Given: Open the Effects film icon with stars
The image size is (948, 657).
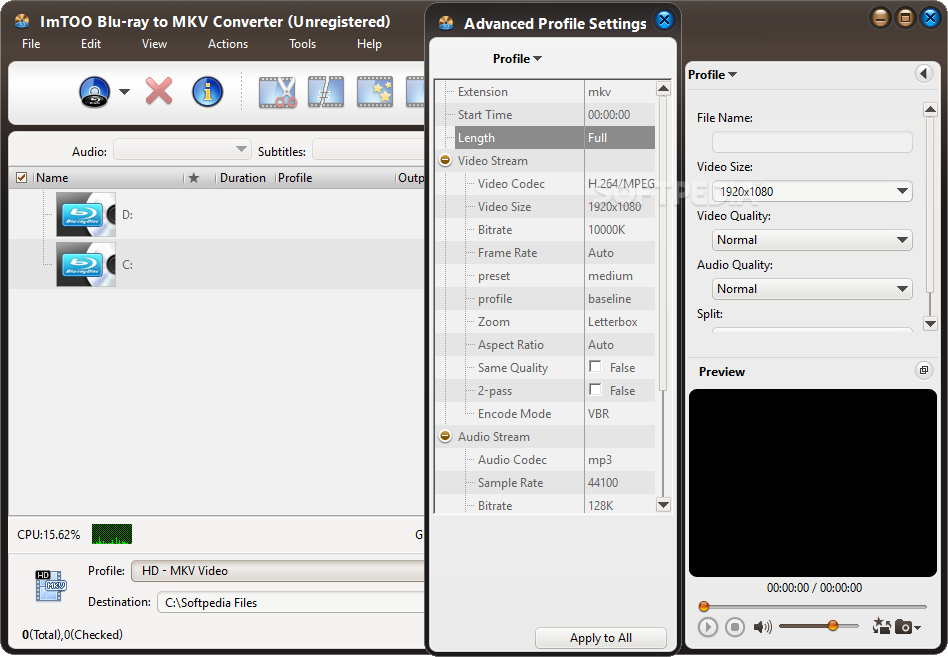Looking at the screenshot, I should click(375, 92).
